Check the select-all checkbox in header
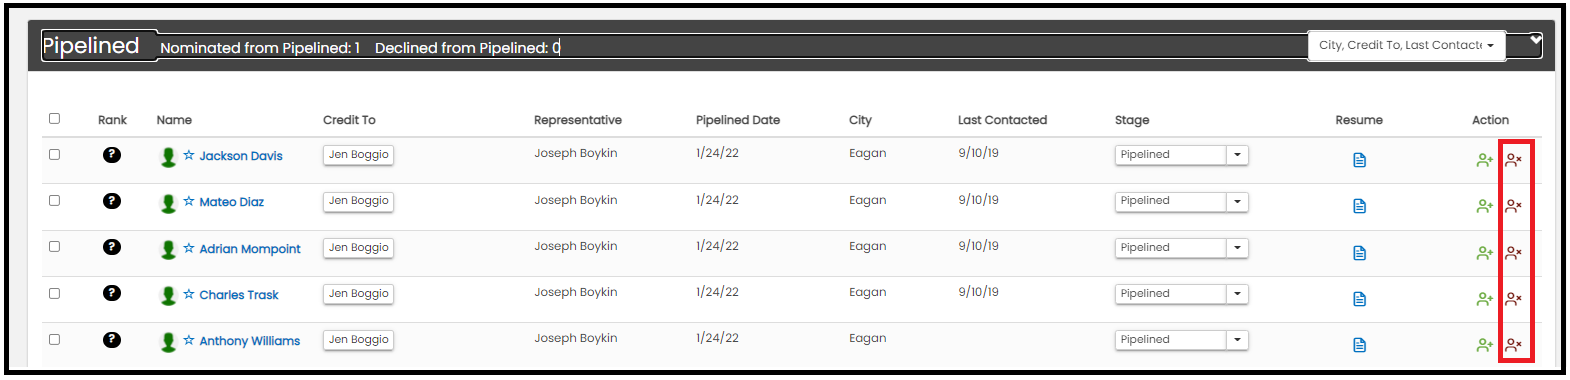This screenshot has width=1570, height=380. [54, 118]
